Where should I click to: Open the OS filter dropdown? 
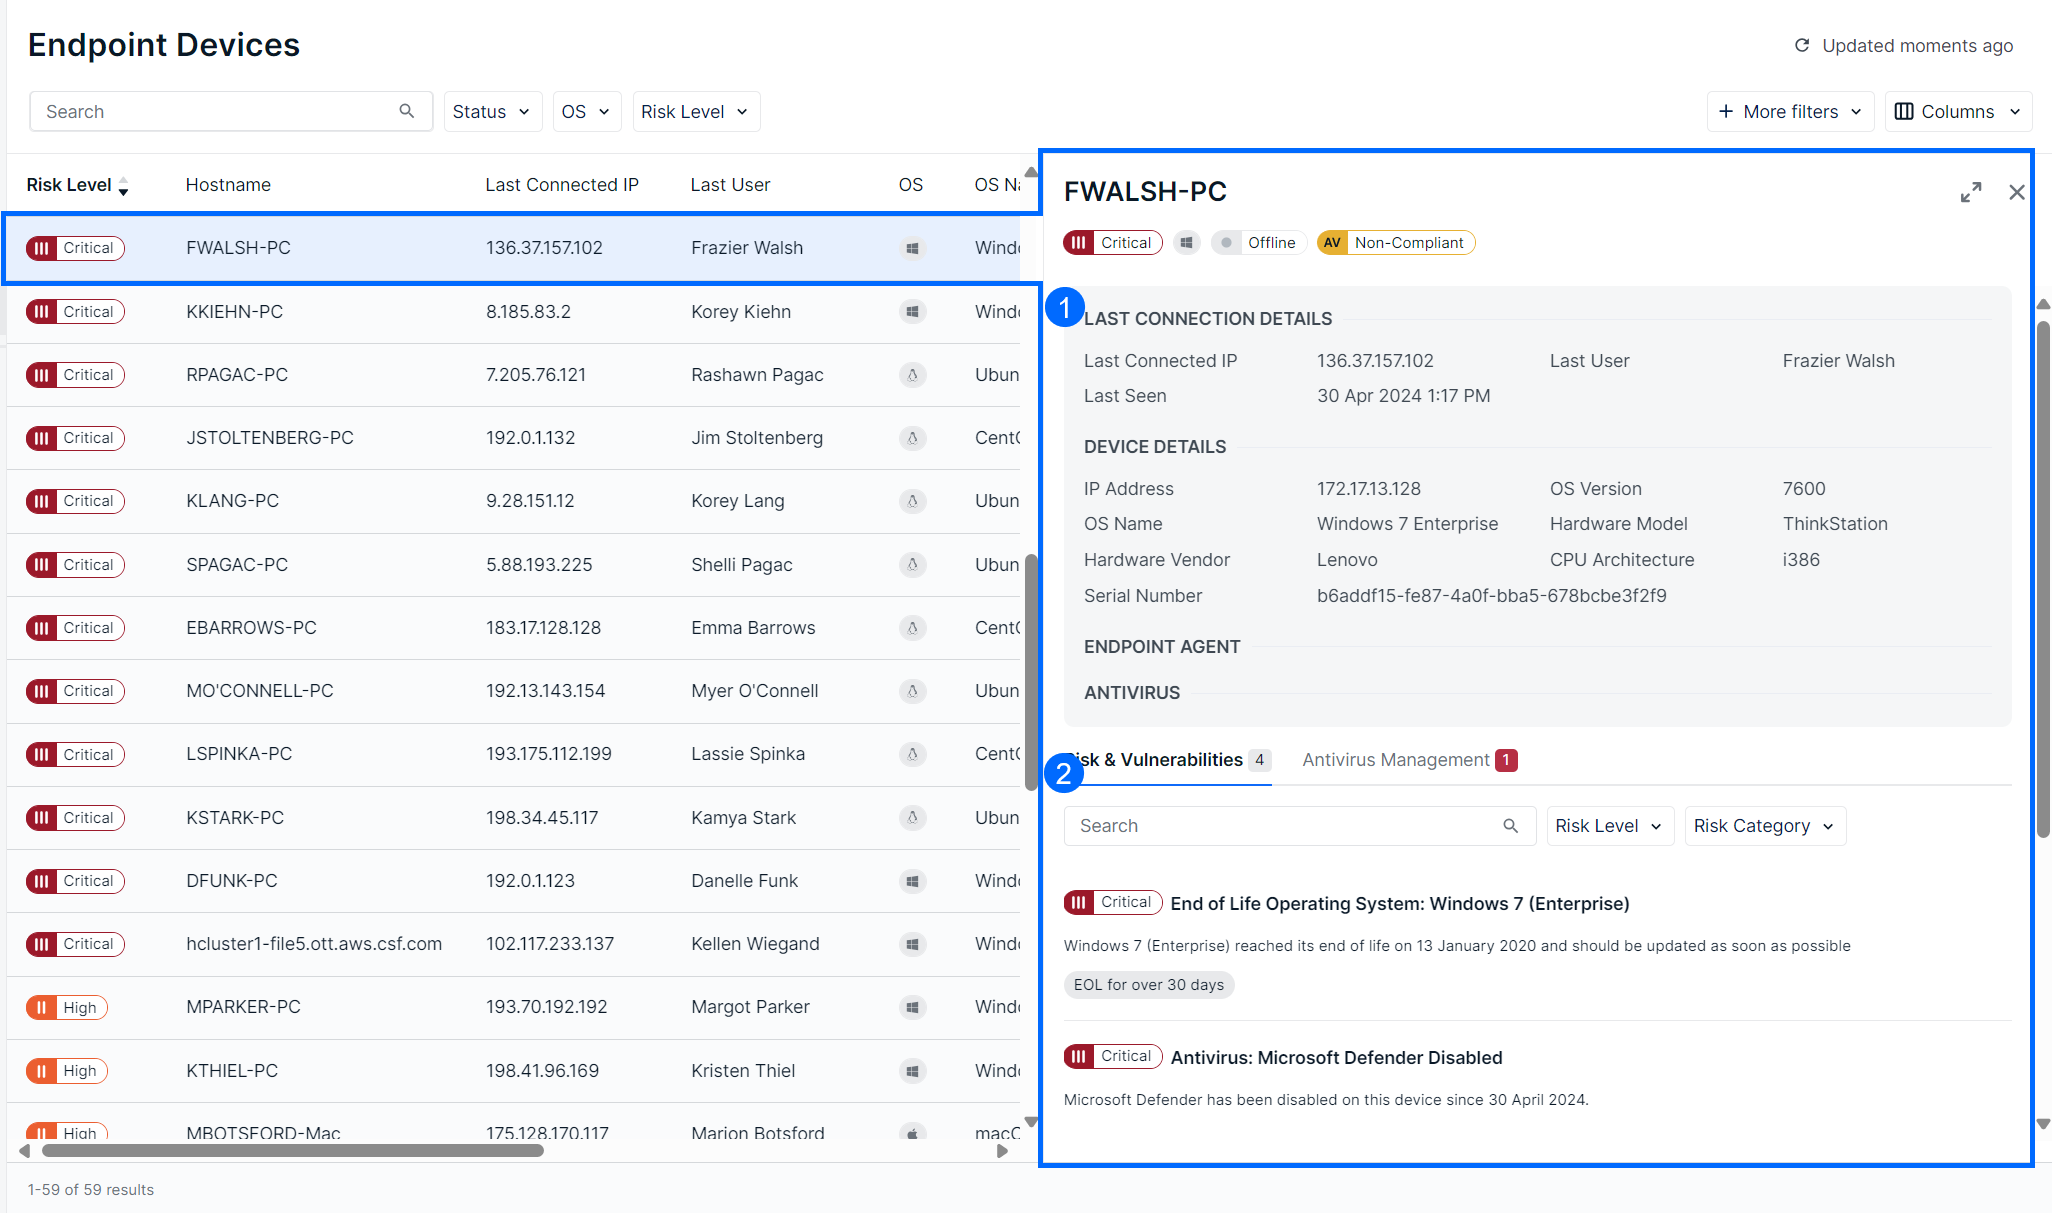[x=586, y=112]
